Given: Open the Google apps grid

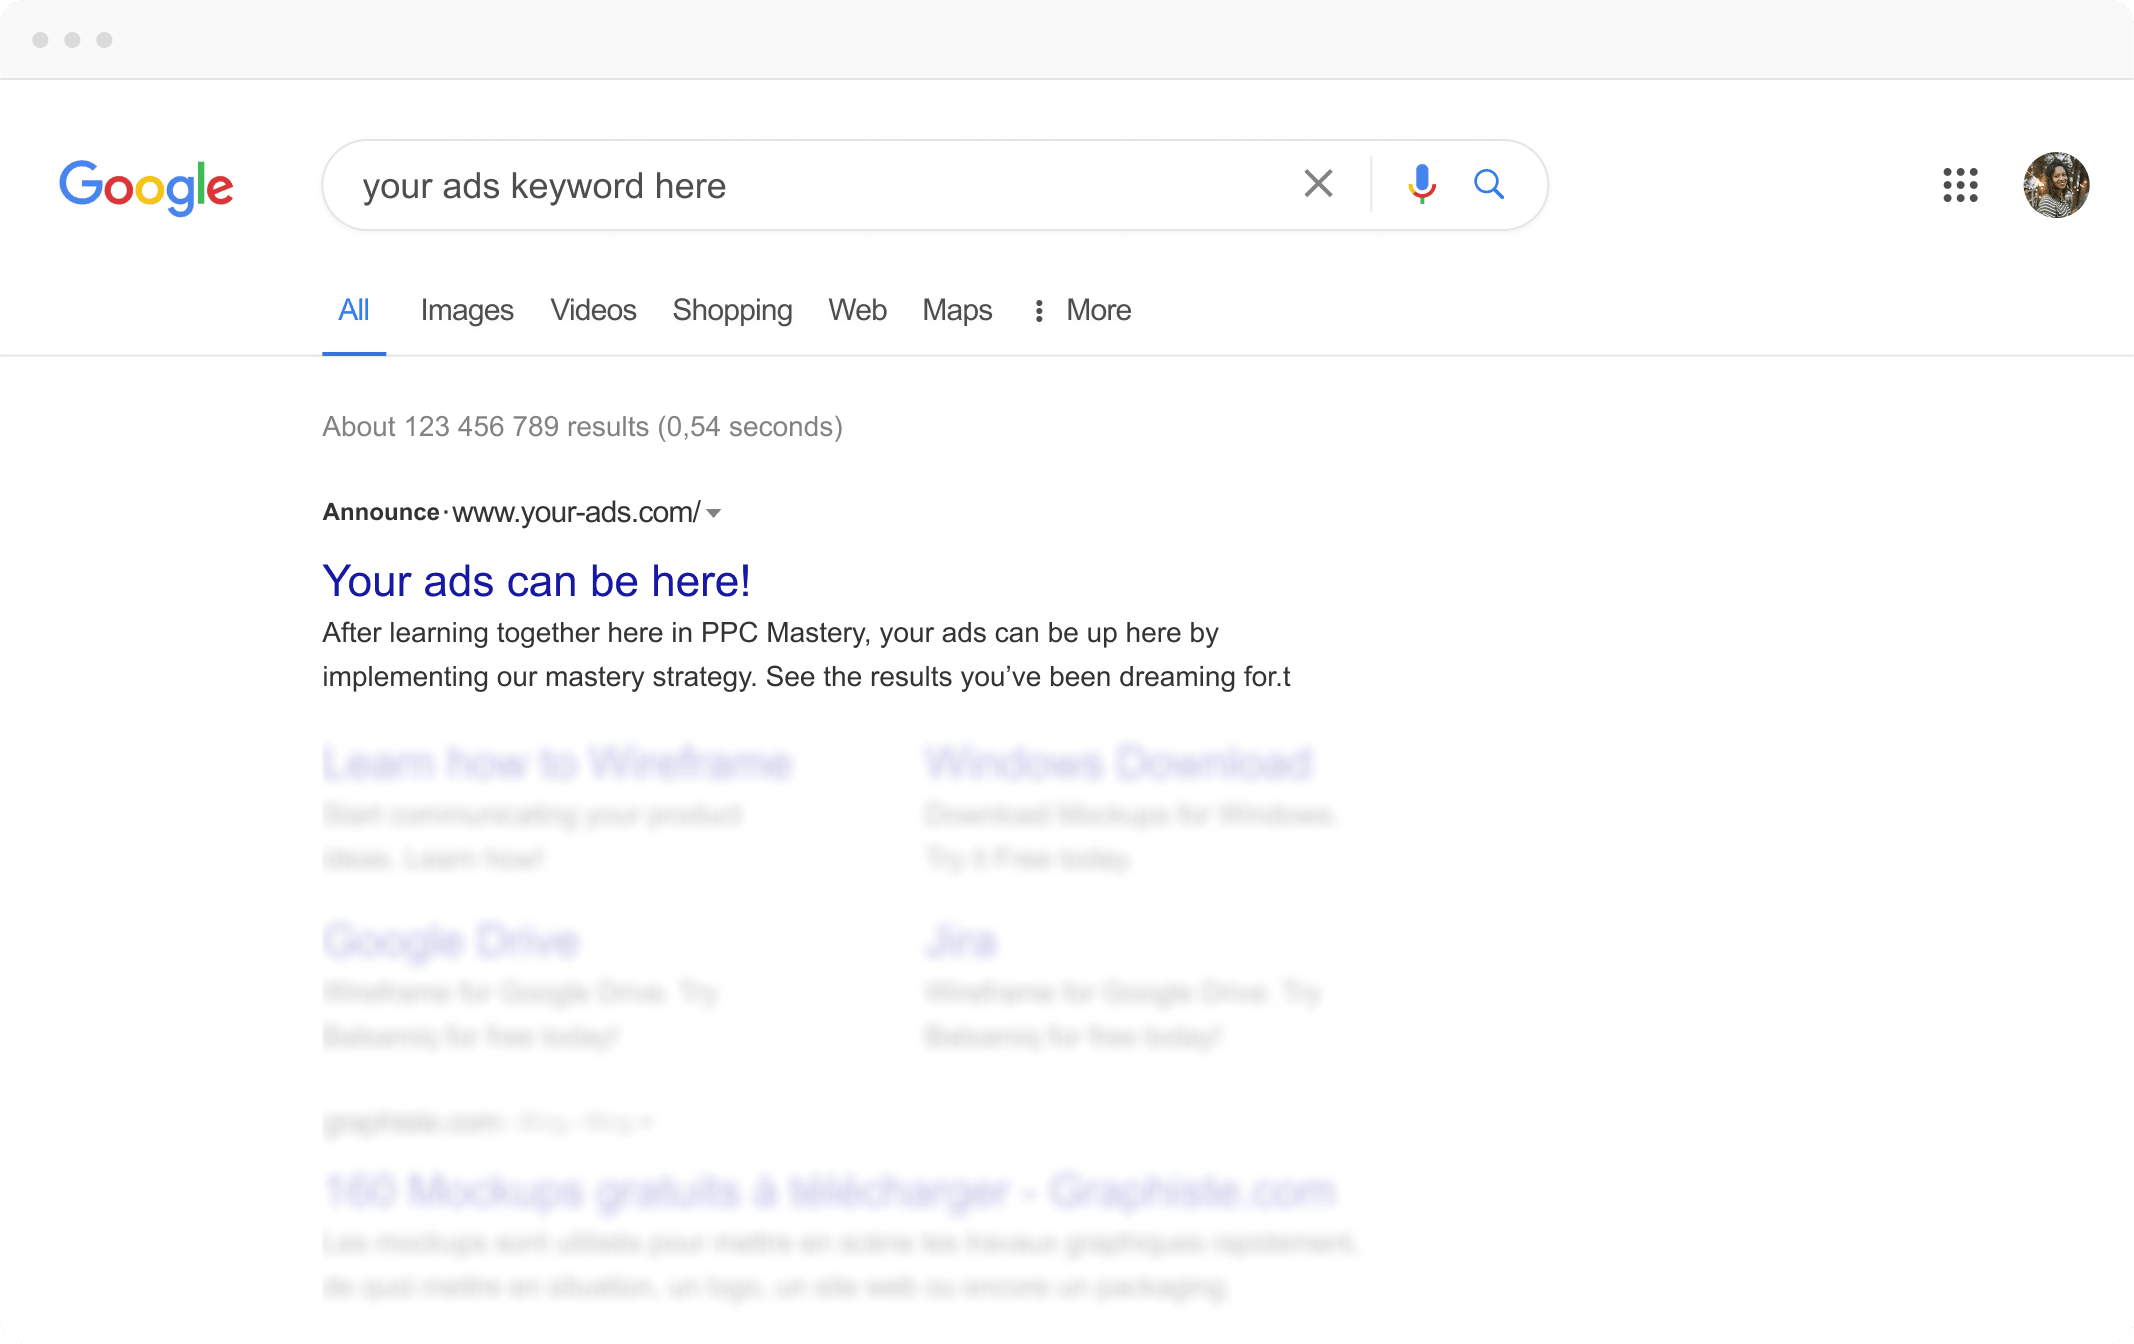Looking at the screenshot, I should coord(1960,185).
